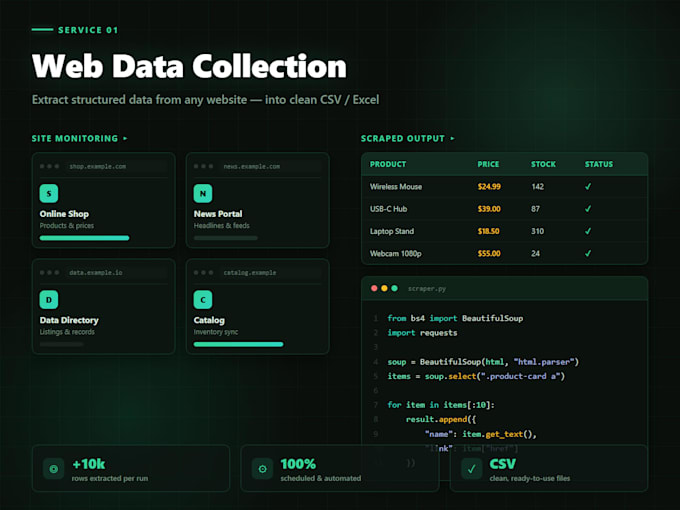680x510 pixels.
Task: Expand the SCRAPED OUTPUT arrow
Action: pos(452,138)
